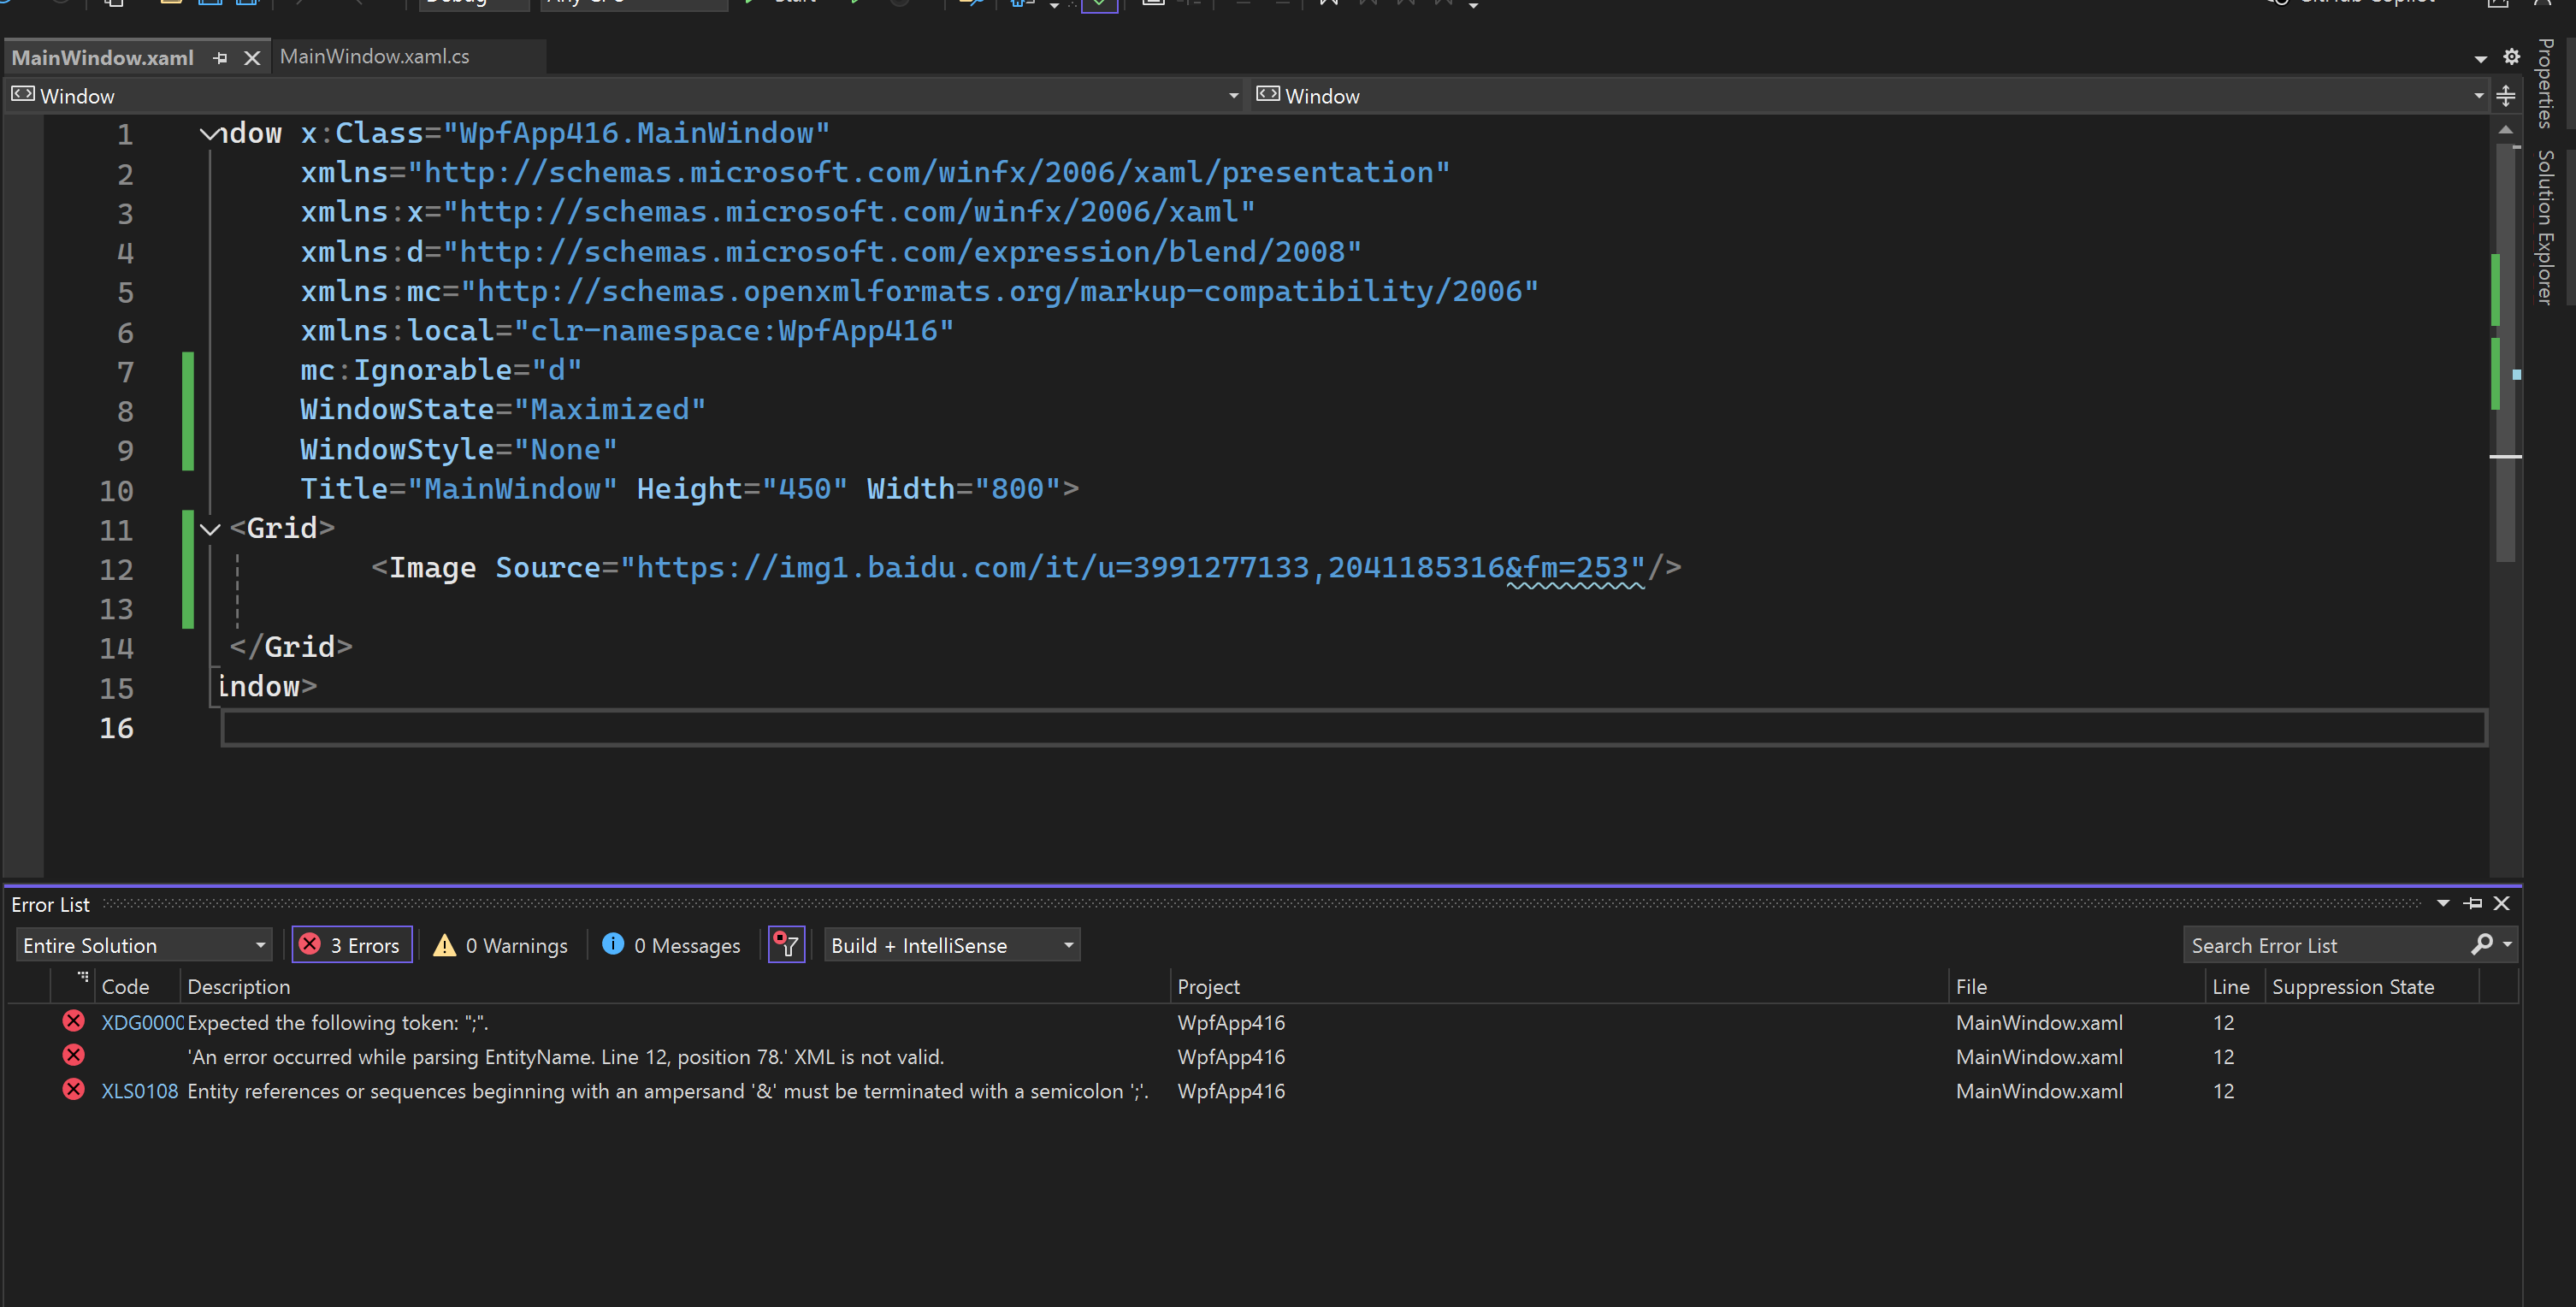Toggle the 3 Errors filter button
Viewport: 2576px width, 1307px height.
tap(352, 945)
